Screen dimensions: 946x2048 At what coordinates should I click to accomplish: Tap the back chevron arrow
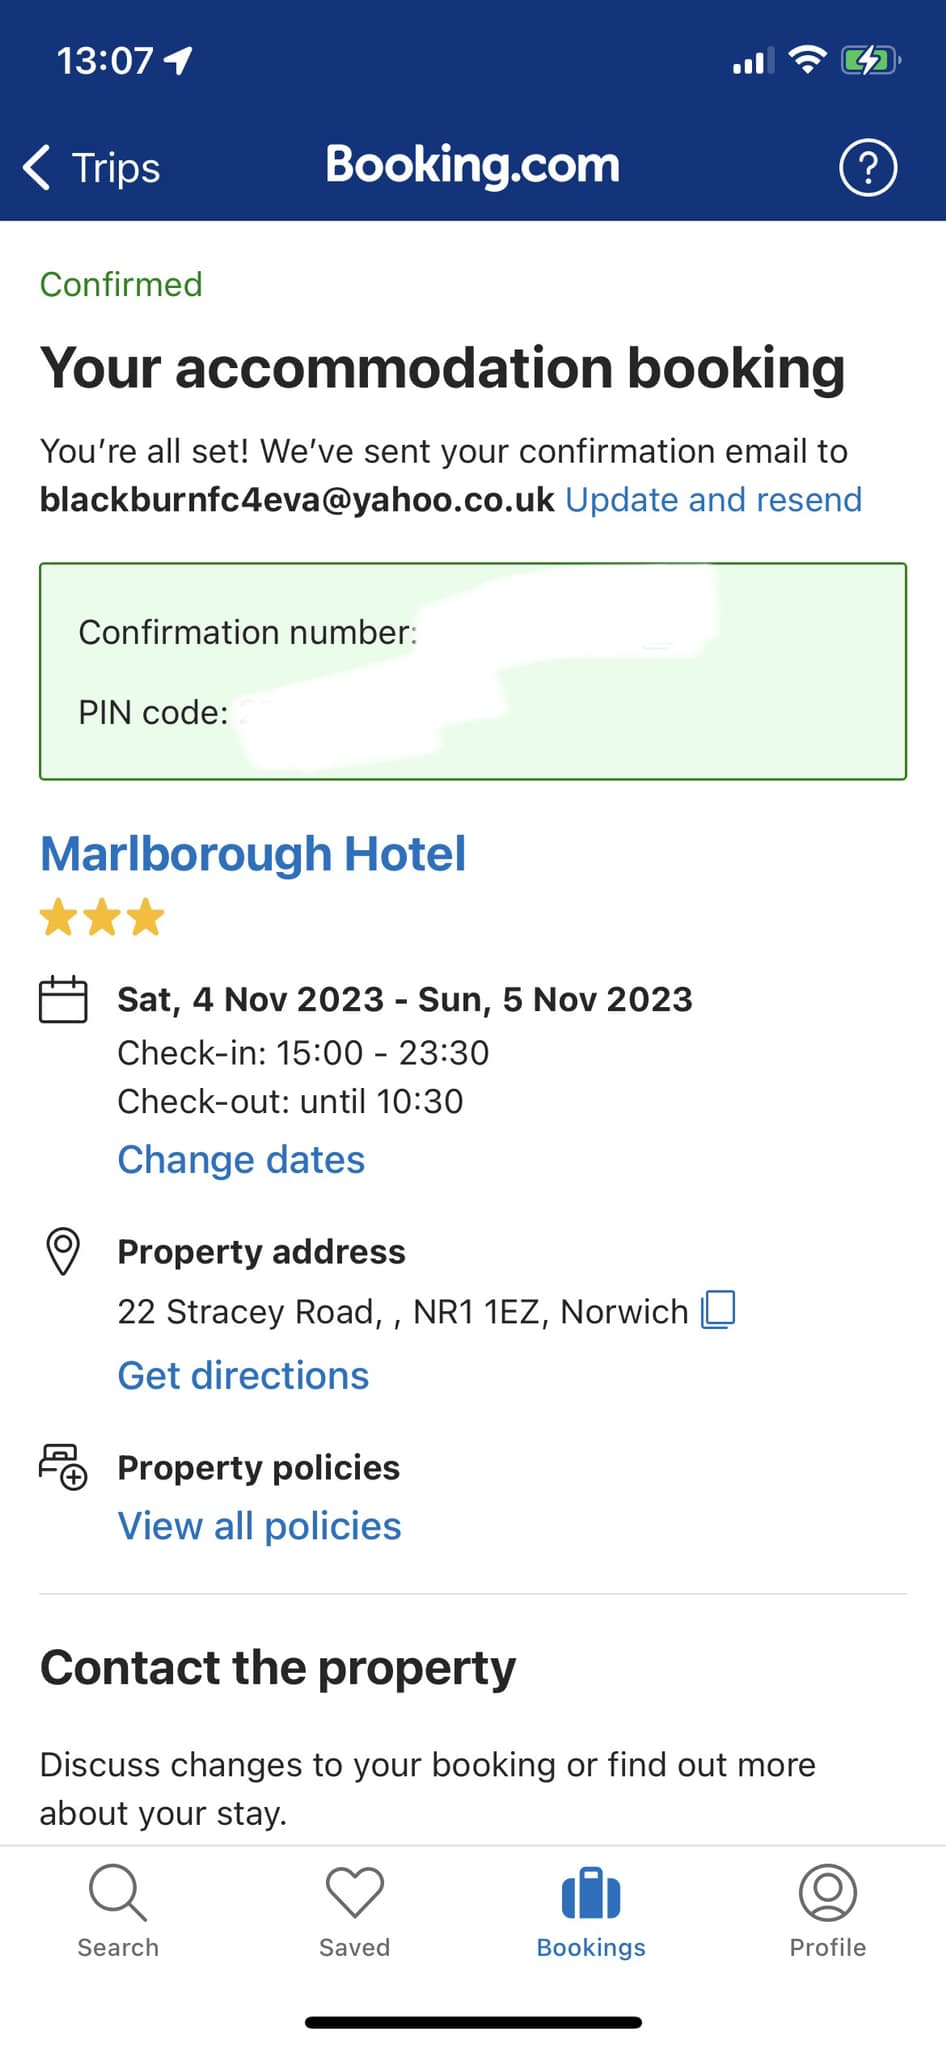pyautogui.click(x=37, y=167)
